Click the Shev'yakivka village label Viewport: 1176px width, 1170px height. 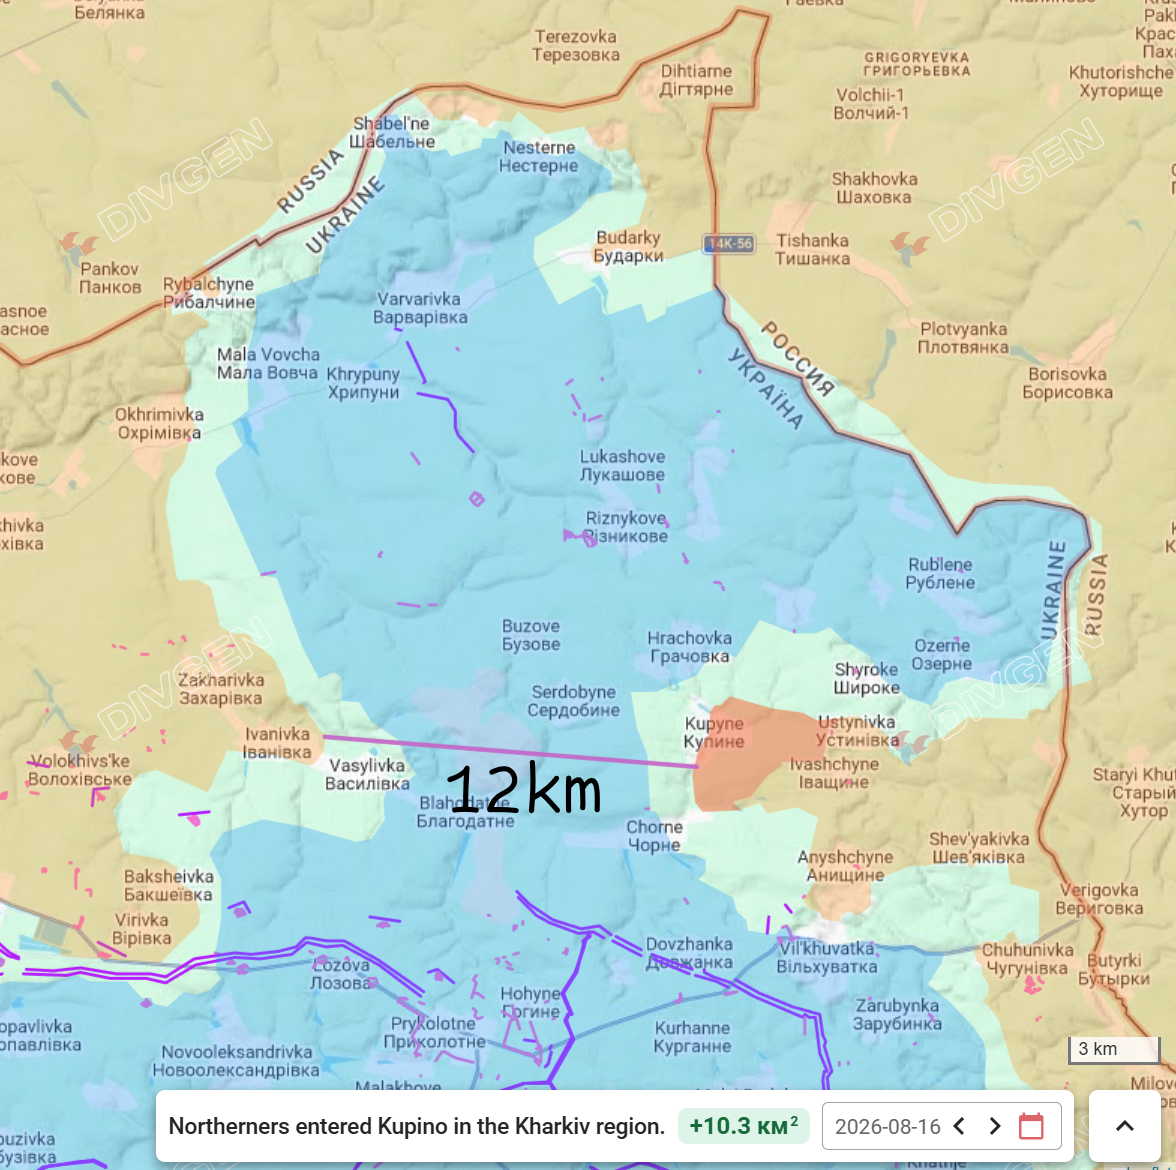coord(979,848)
